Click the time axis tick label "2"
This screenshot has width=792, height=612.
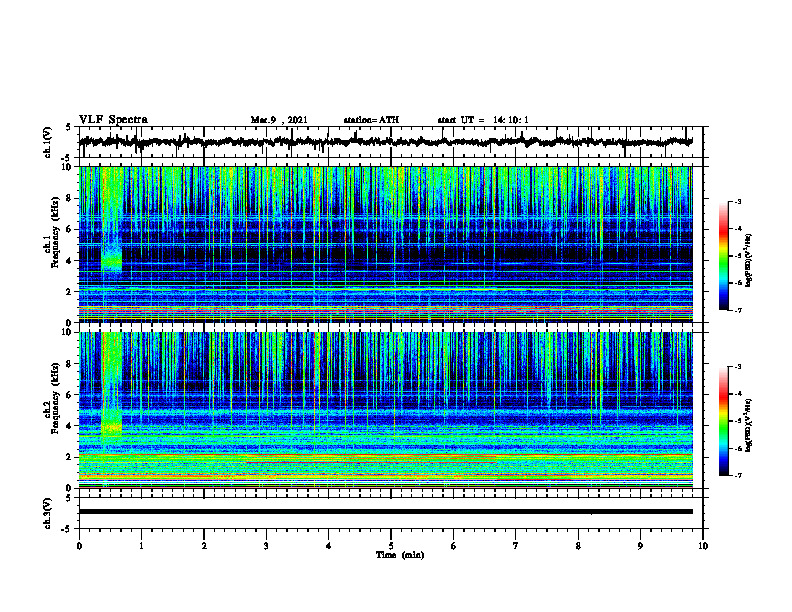(204, 546)
